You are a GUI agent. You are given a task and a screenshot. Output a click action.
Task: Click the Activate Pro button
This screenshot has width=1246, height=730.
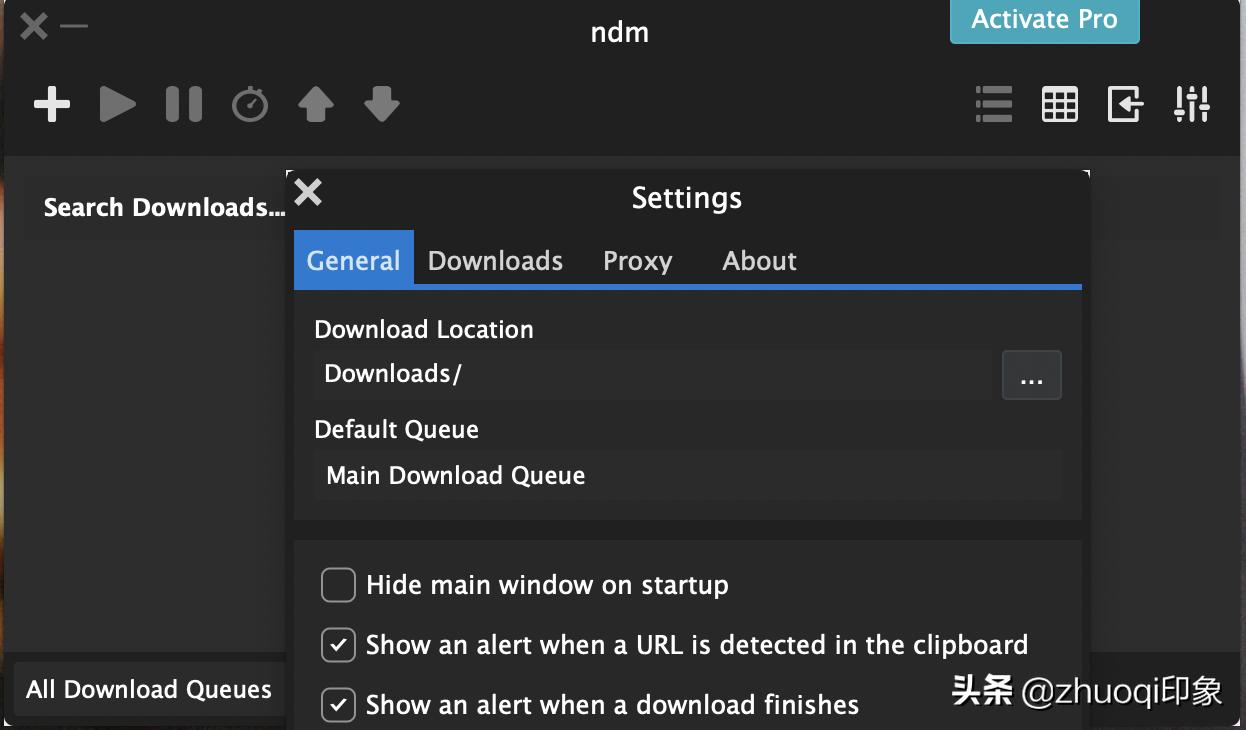click(1045, 20)
